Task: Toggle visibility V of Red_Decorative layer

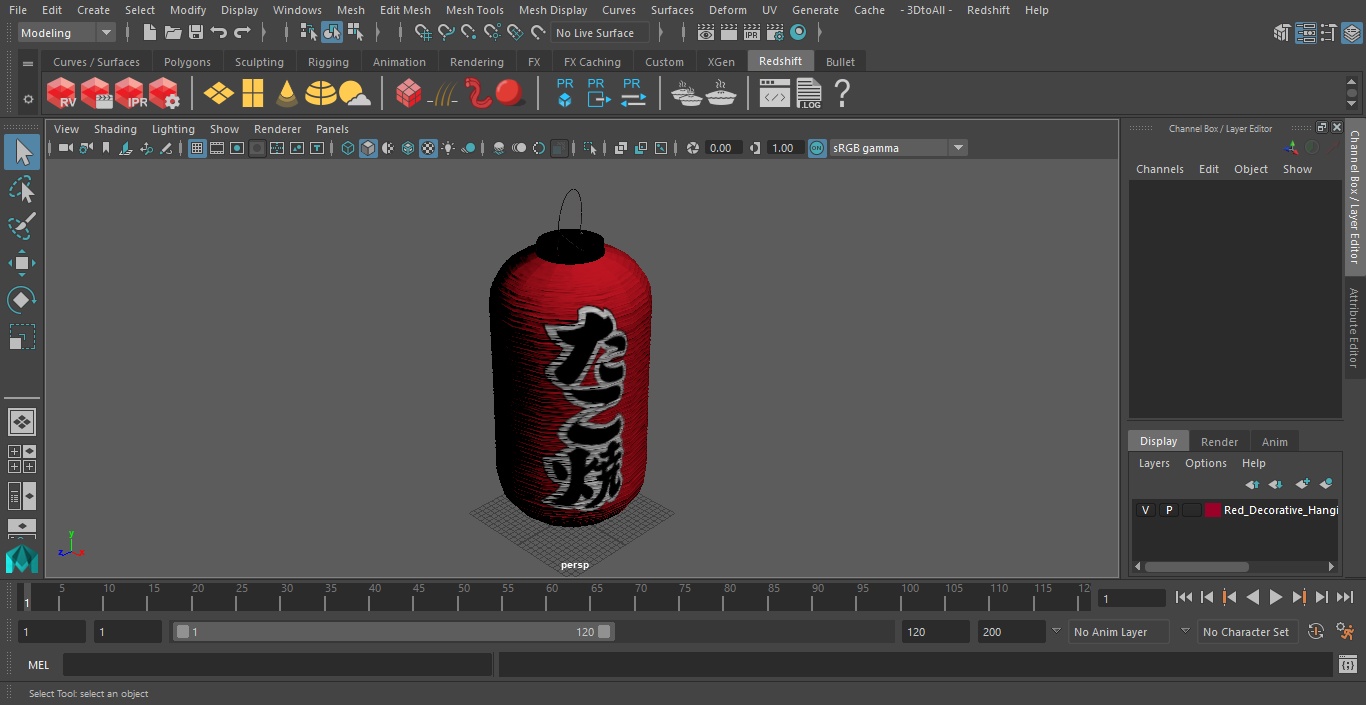Action: pos(1145,510)
